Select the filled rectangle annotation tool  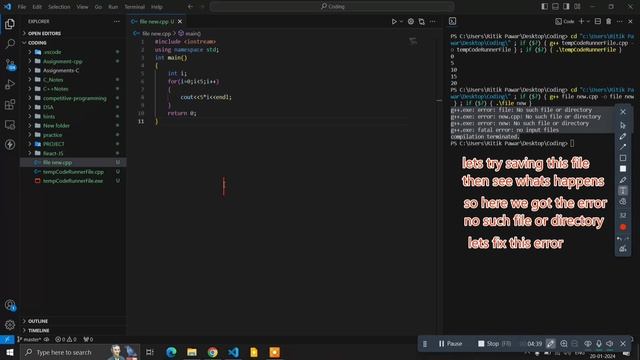pyautogui.click(x=622, y=169)
